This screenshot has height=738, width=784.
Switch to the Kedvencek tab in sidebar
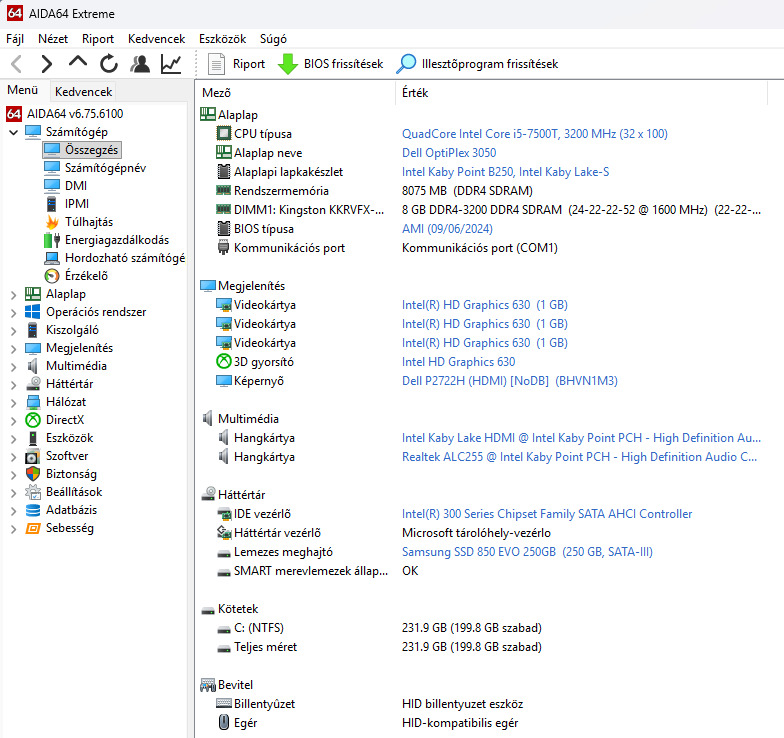point(84,92)
